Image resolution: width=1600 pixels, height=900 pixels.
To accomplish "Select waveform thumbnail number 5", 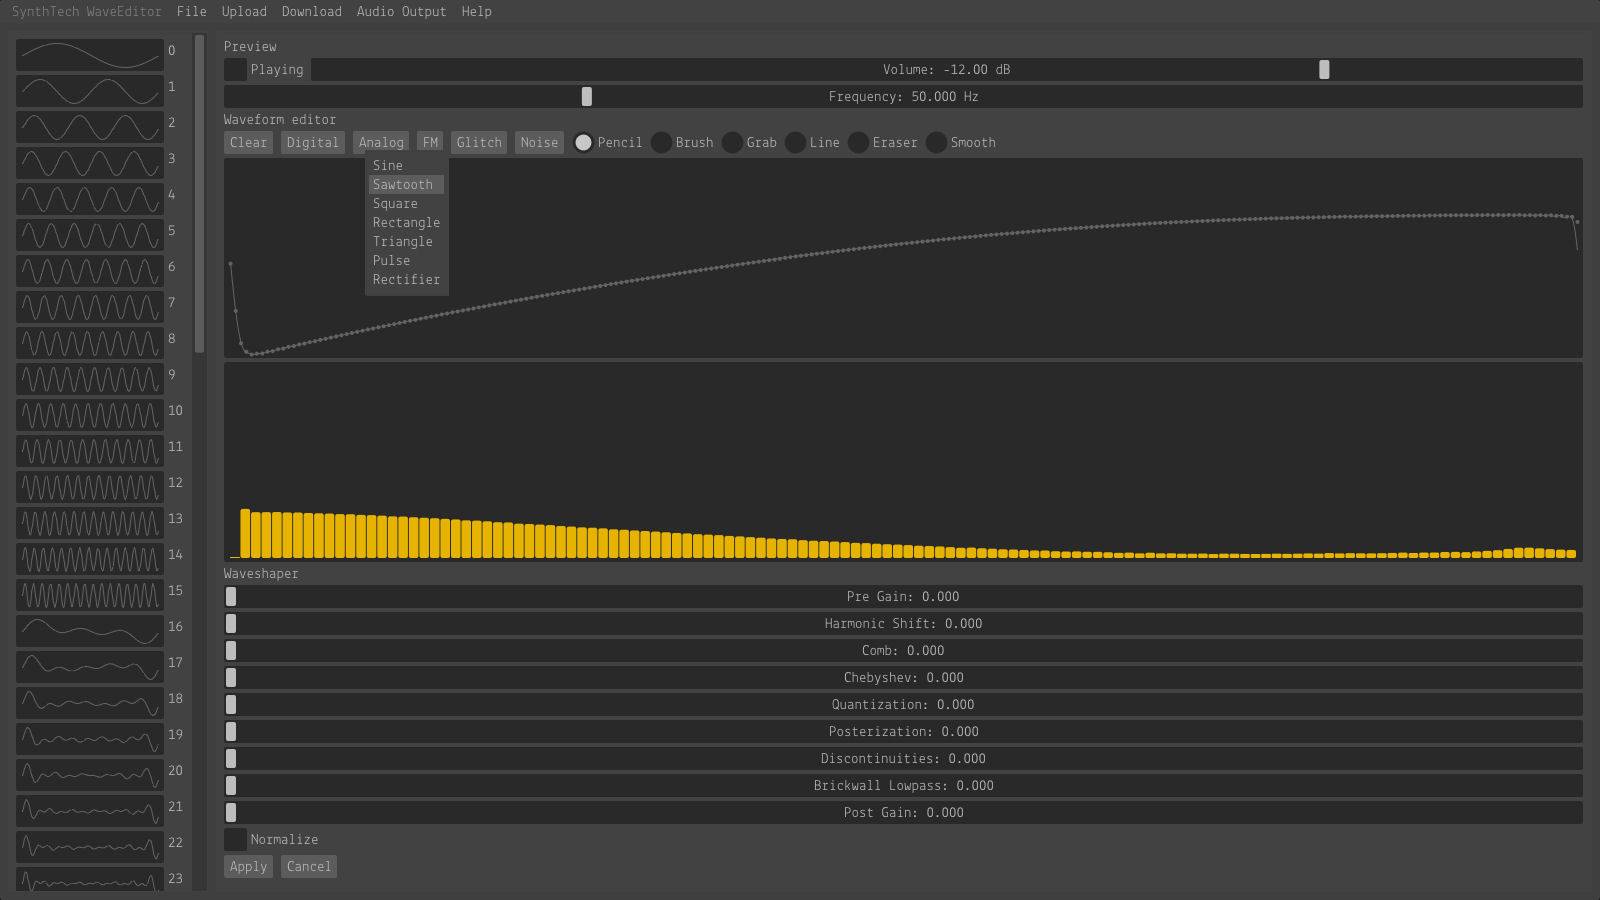I will coord(90,234).
